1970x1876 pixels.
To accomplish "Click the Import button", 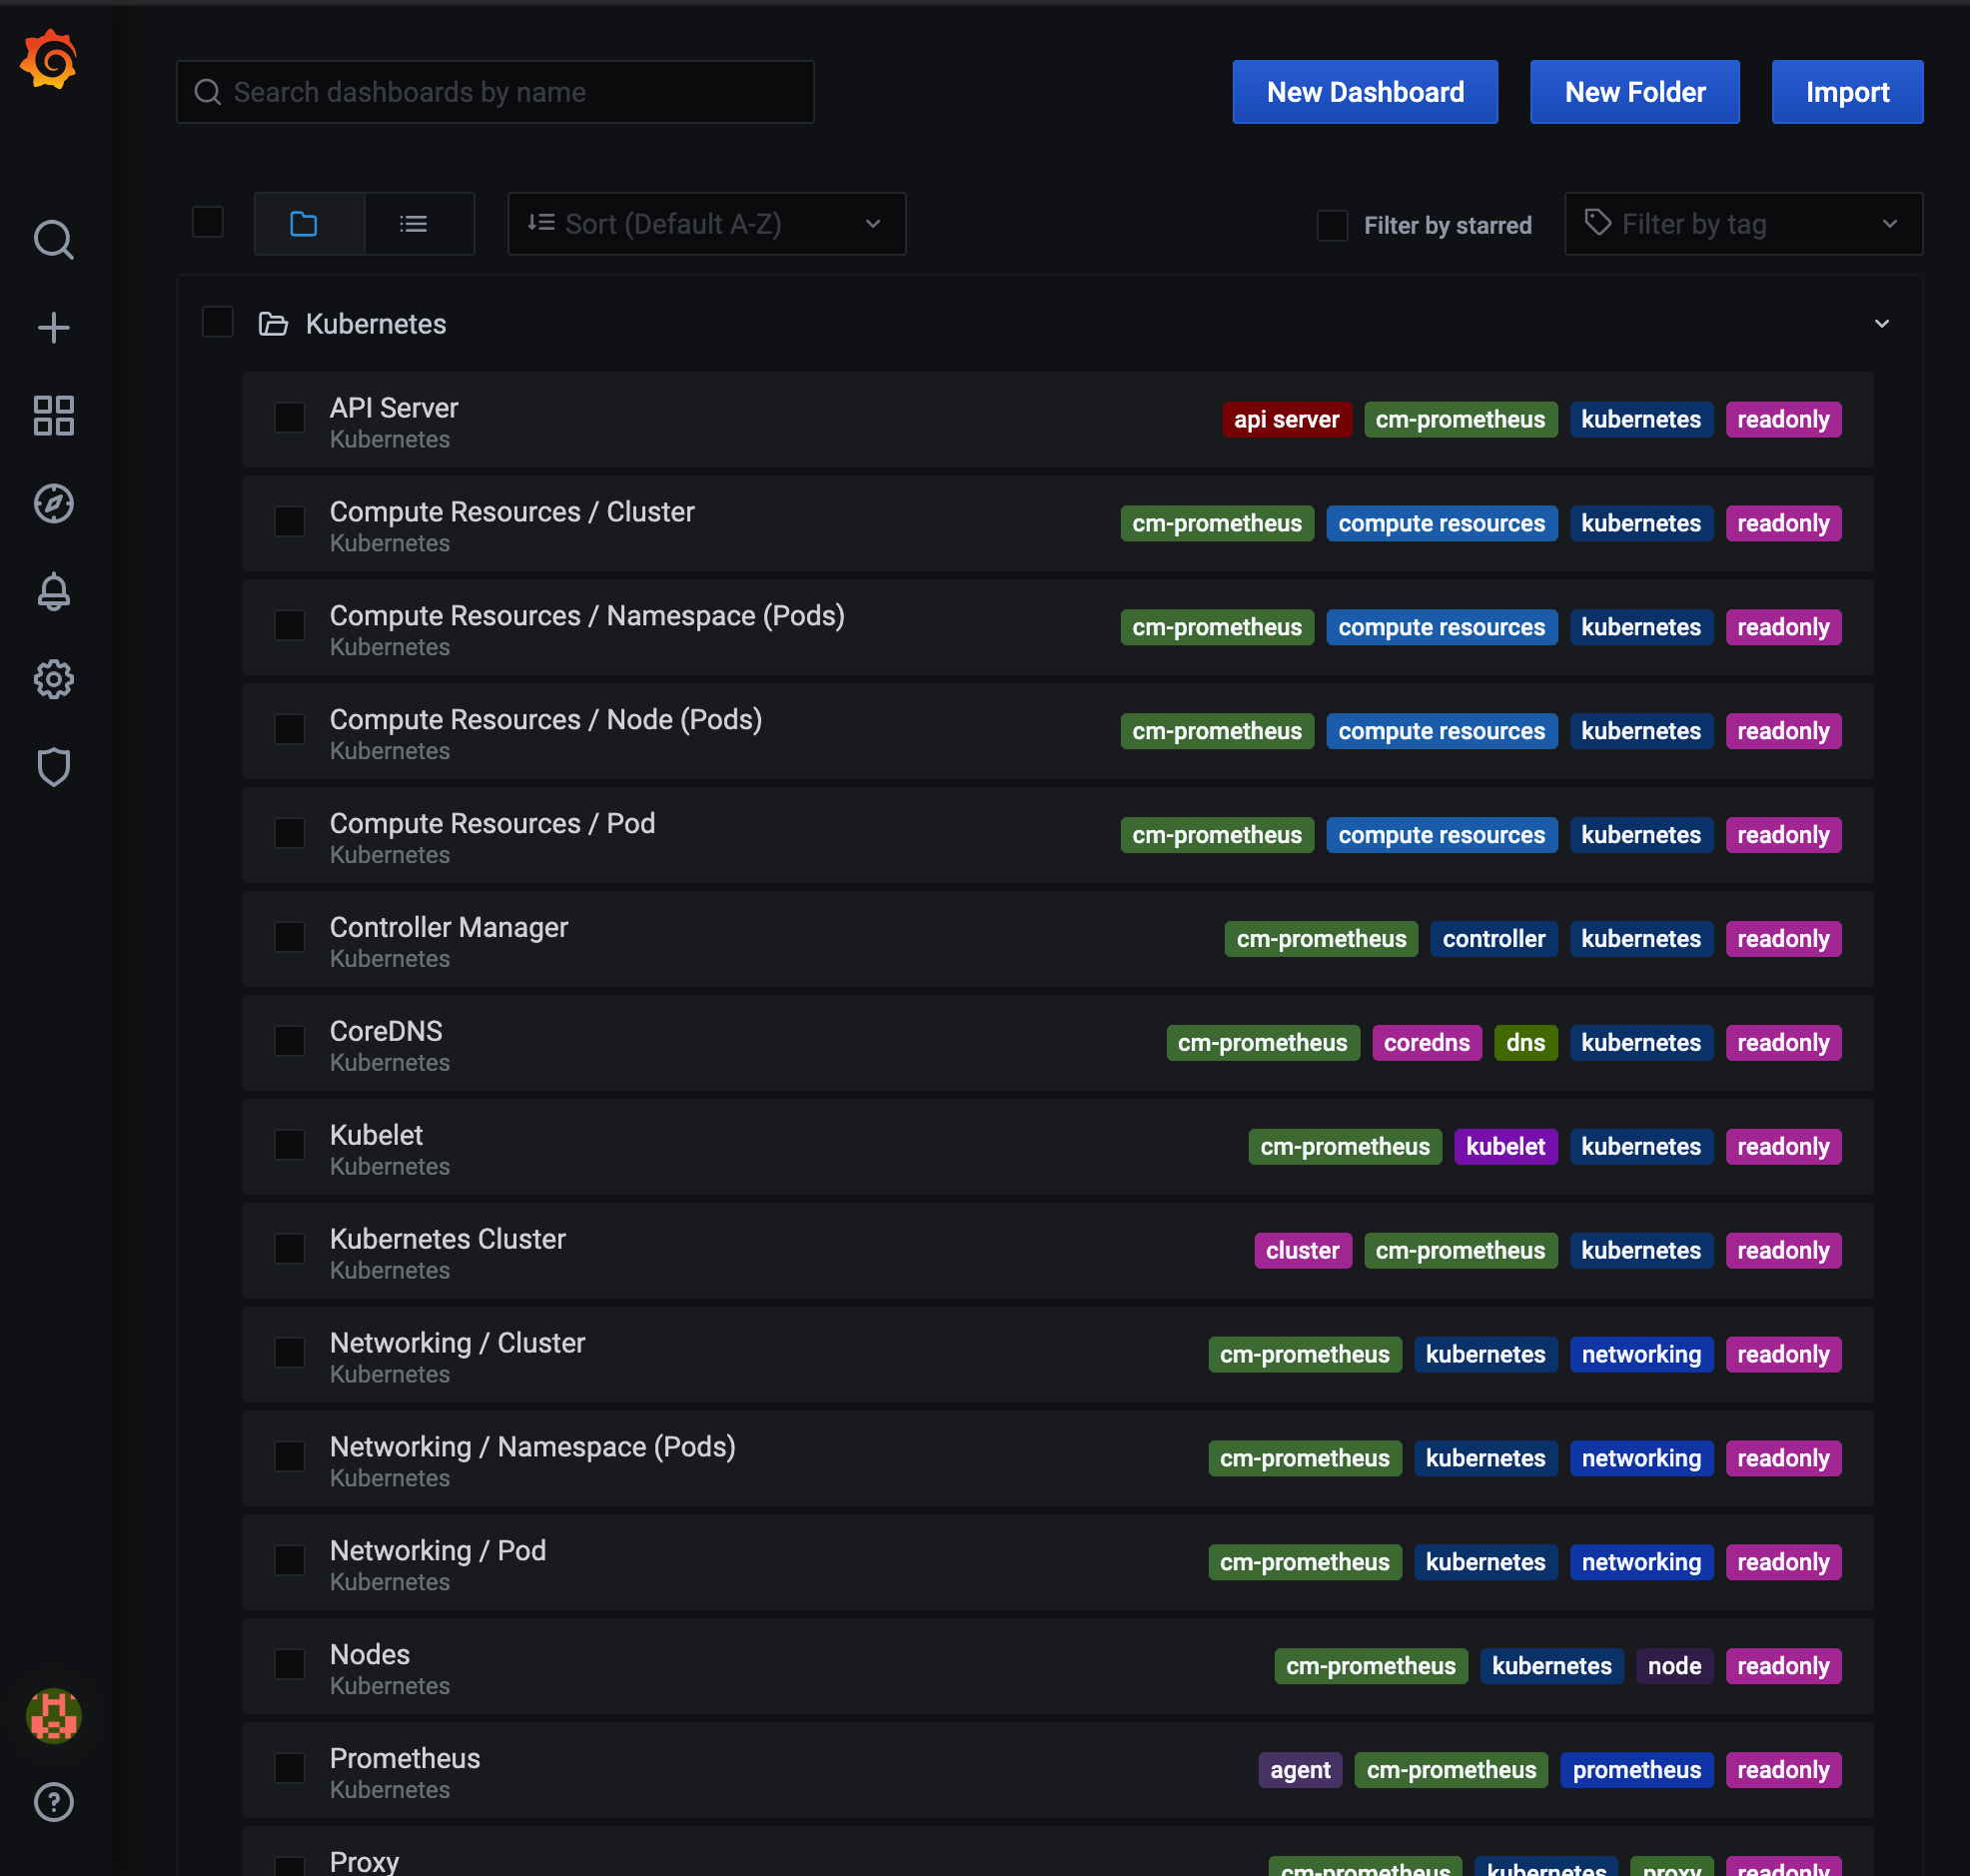I will [x=1847, y=92].
